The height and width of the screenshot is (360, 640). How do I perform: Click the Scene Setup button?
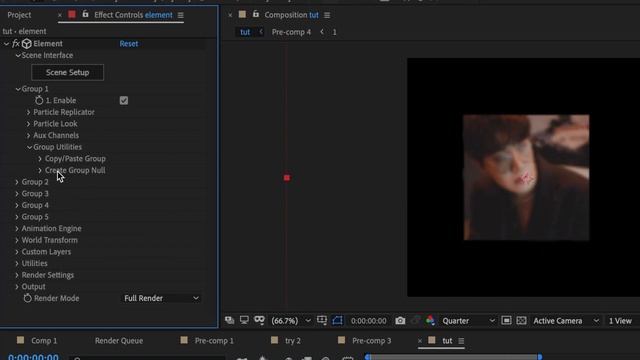coord(67,72)
